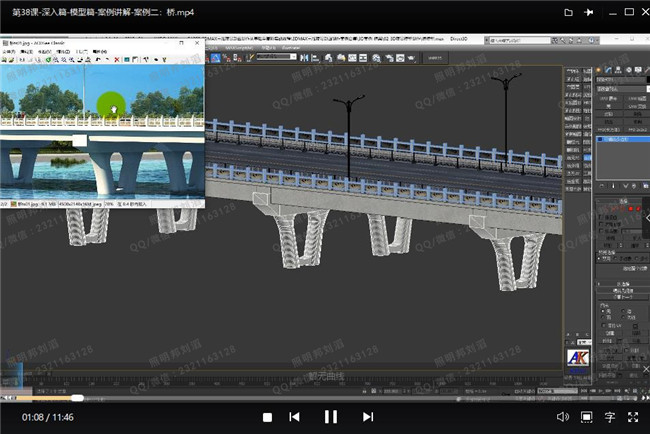Open the Material Editor

pyautogui.click(x=376, y=58)
